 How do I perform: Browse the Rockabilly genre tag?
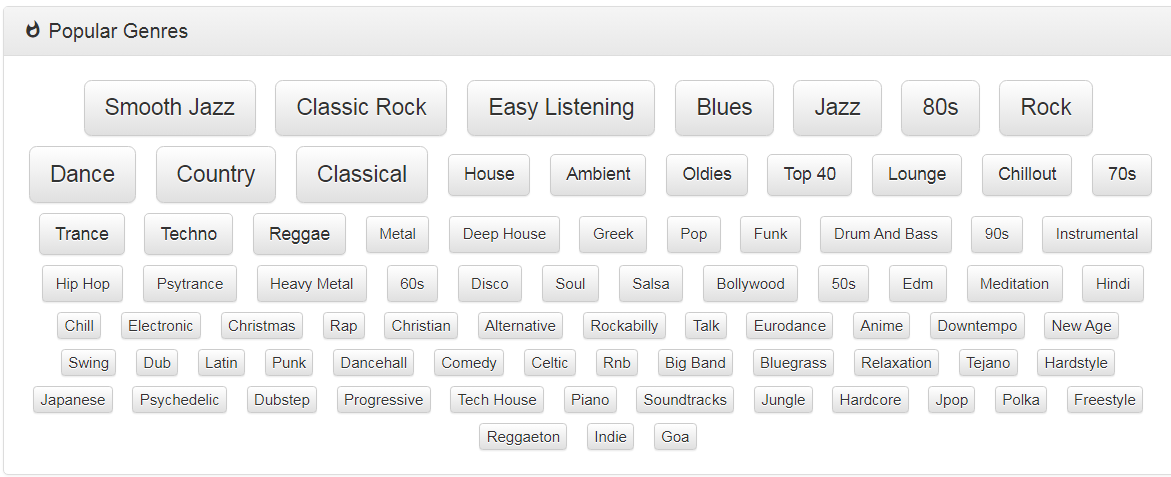(x=624, y=326)
